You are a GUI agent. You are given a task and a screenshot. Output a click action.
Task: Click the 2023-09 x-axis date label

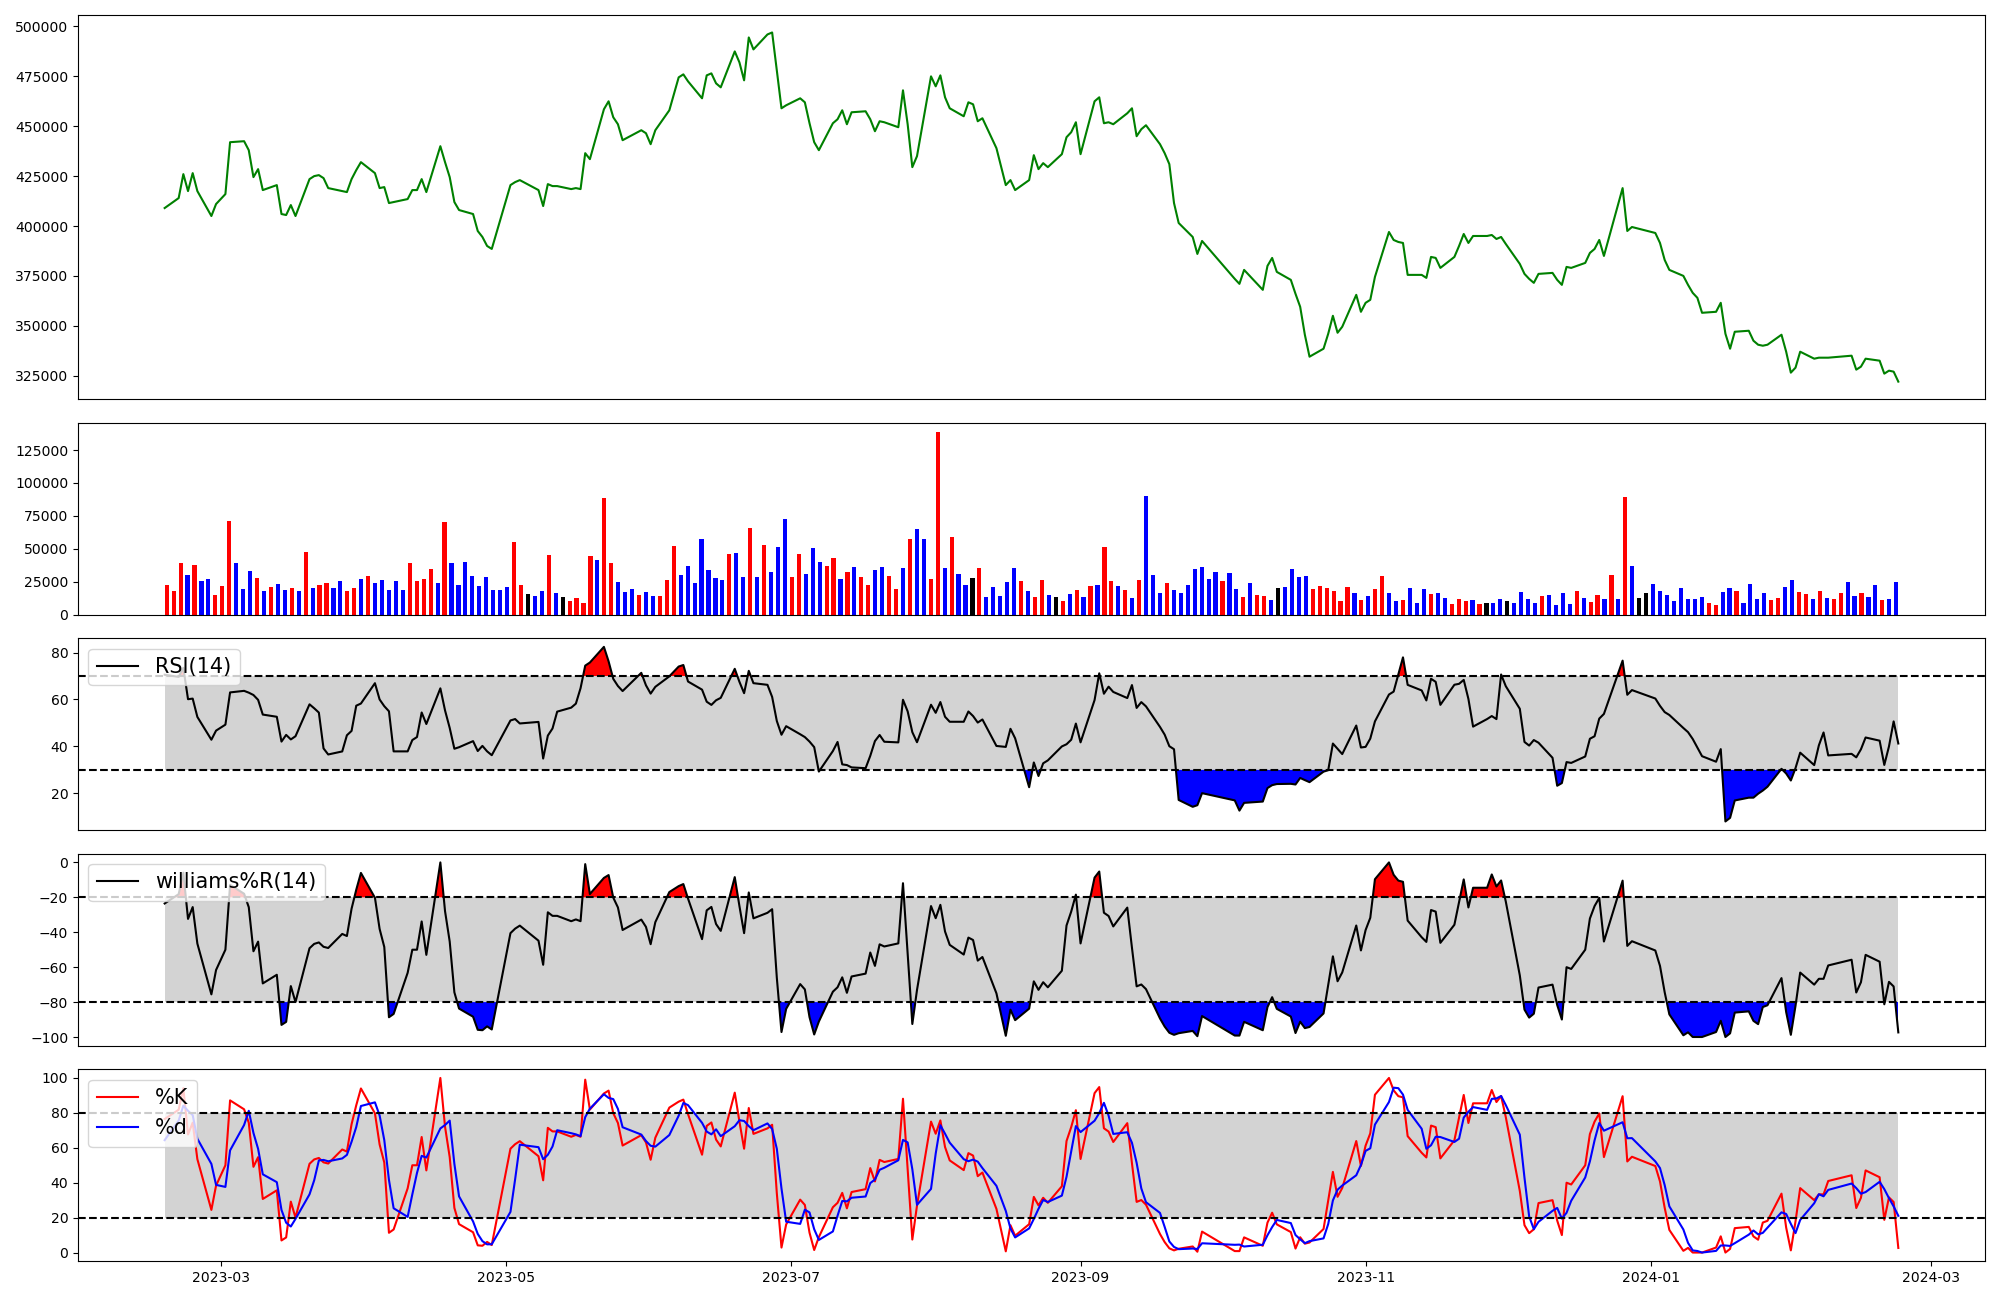tap(1081, 1277)
